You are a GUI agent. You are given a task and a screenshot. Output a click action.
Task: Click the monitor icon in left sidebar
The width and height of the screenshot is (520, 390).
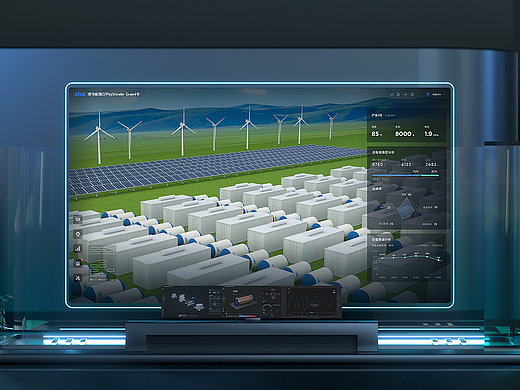(x=78, y=219)
